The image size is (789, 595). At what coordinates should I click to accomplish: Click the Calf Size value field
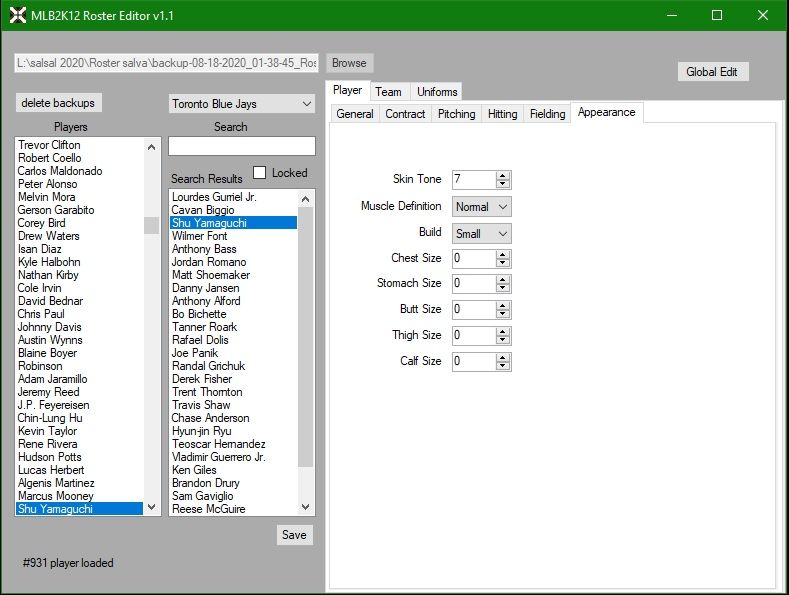(474, 361)
